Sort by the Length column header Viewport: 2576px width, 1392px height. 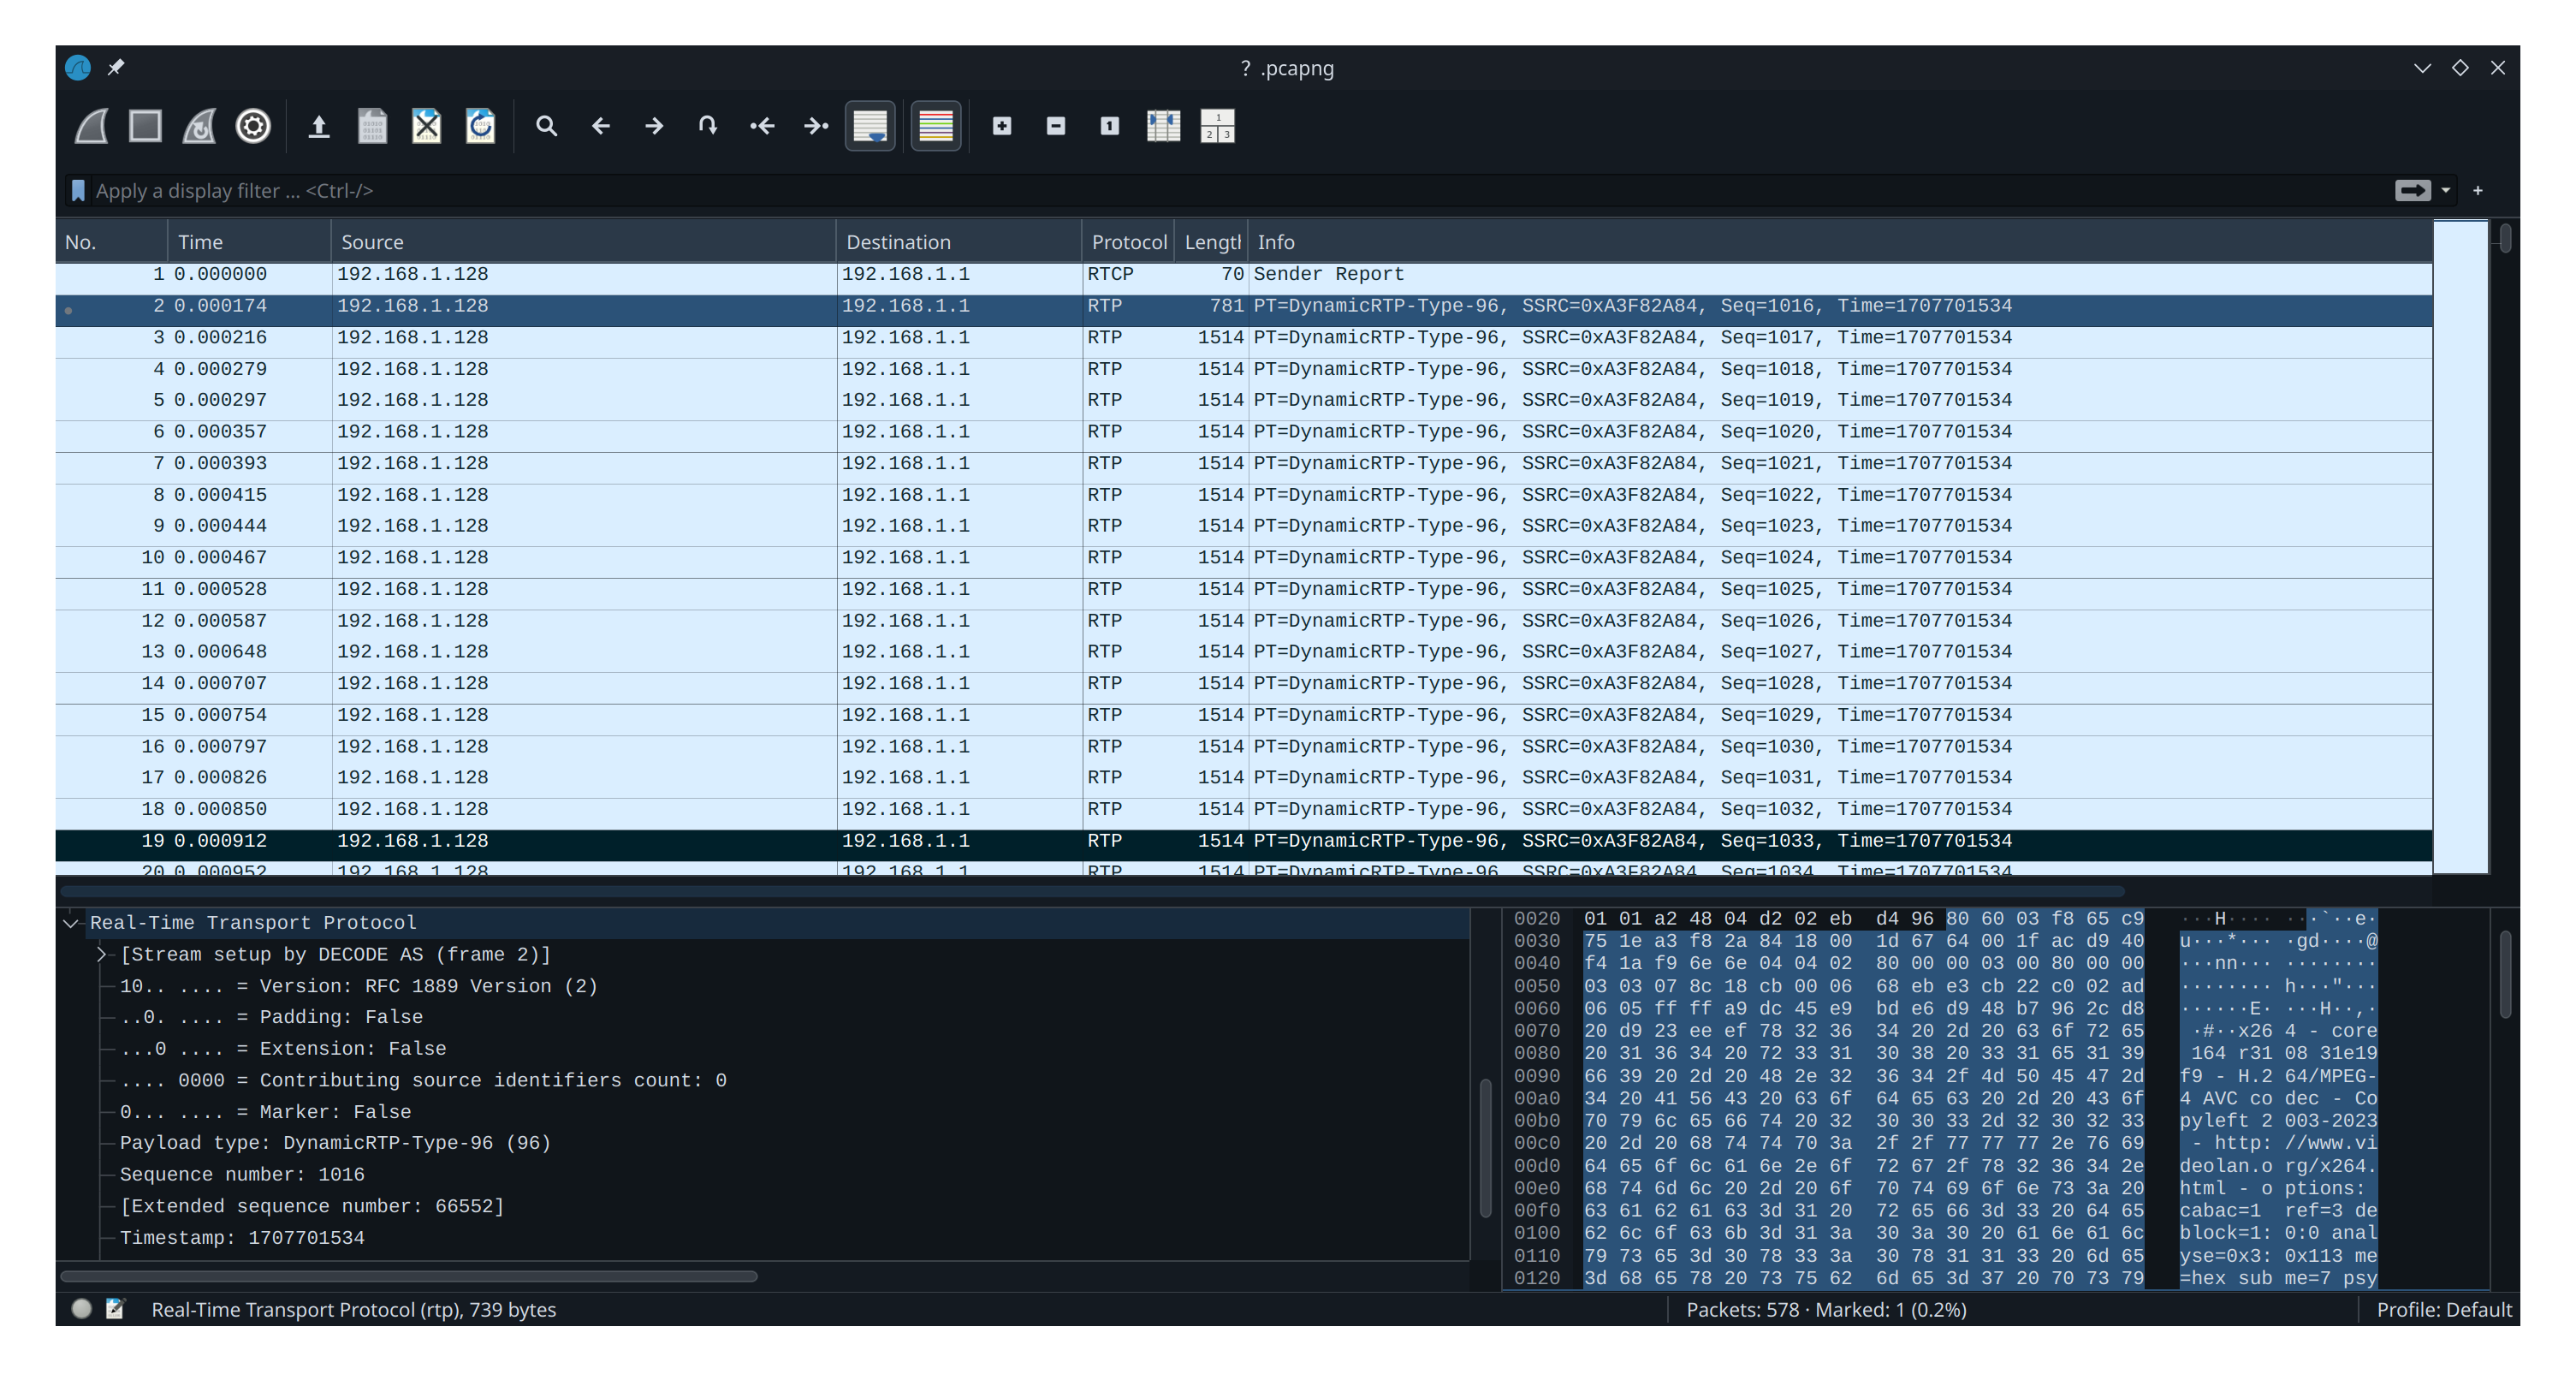point(1211,242)
